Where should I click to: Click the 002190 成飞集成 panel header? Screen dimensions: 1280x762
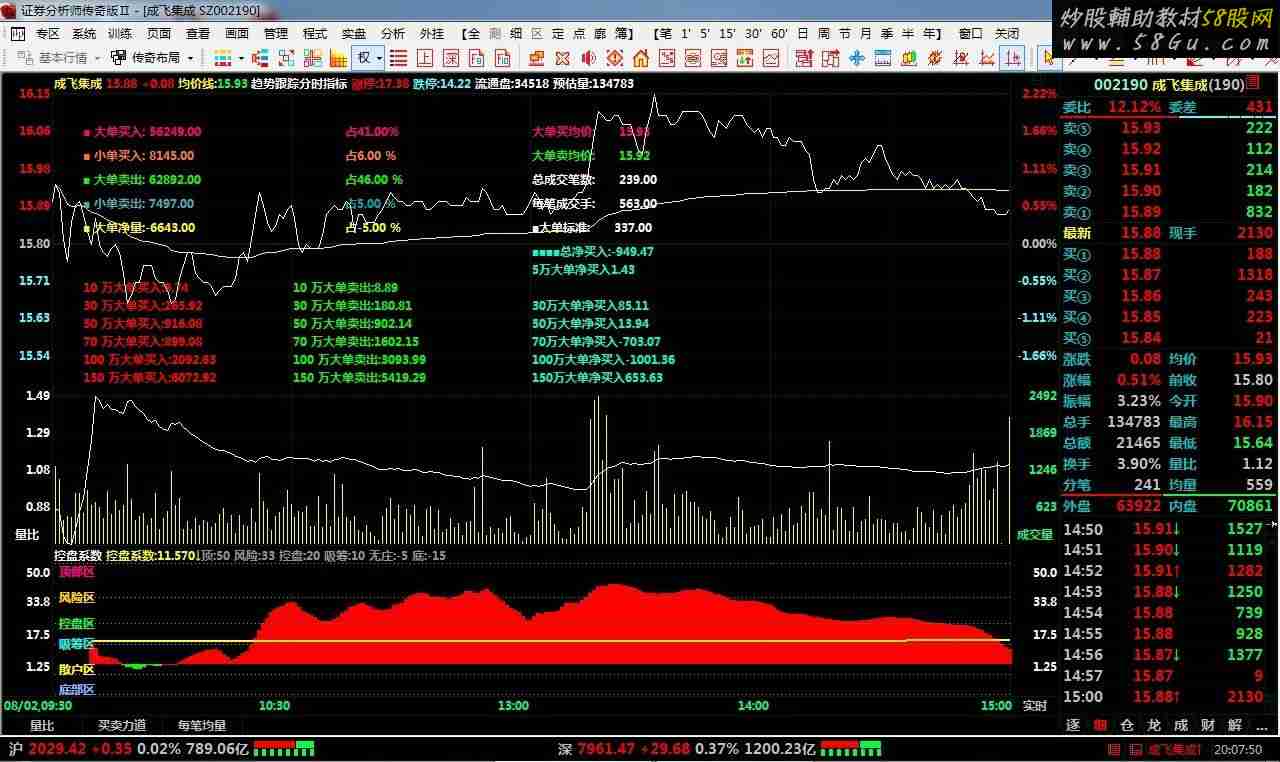1169,85
